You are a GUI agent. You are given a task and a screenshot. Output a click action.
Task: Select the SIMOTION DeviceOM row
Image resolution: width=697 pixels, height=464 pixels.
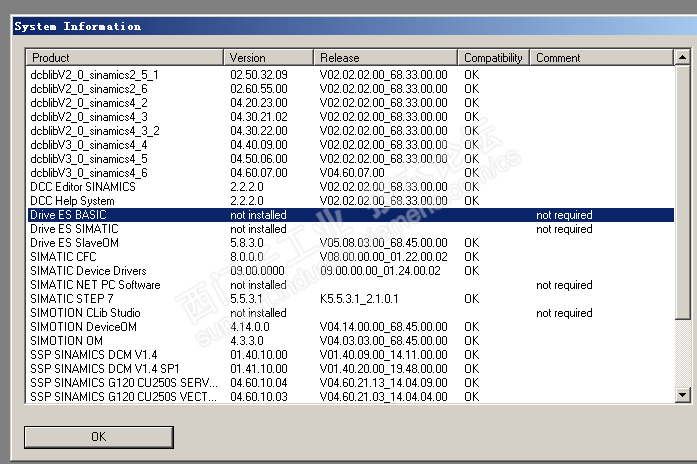click(350, 327)
